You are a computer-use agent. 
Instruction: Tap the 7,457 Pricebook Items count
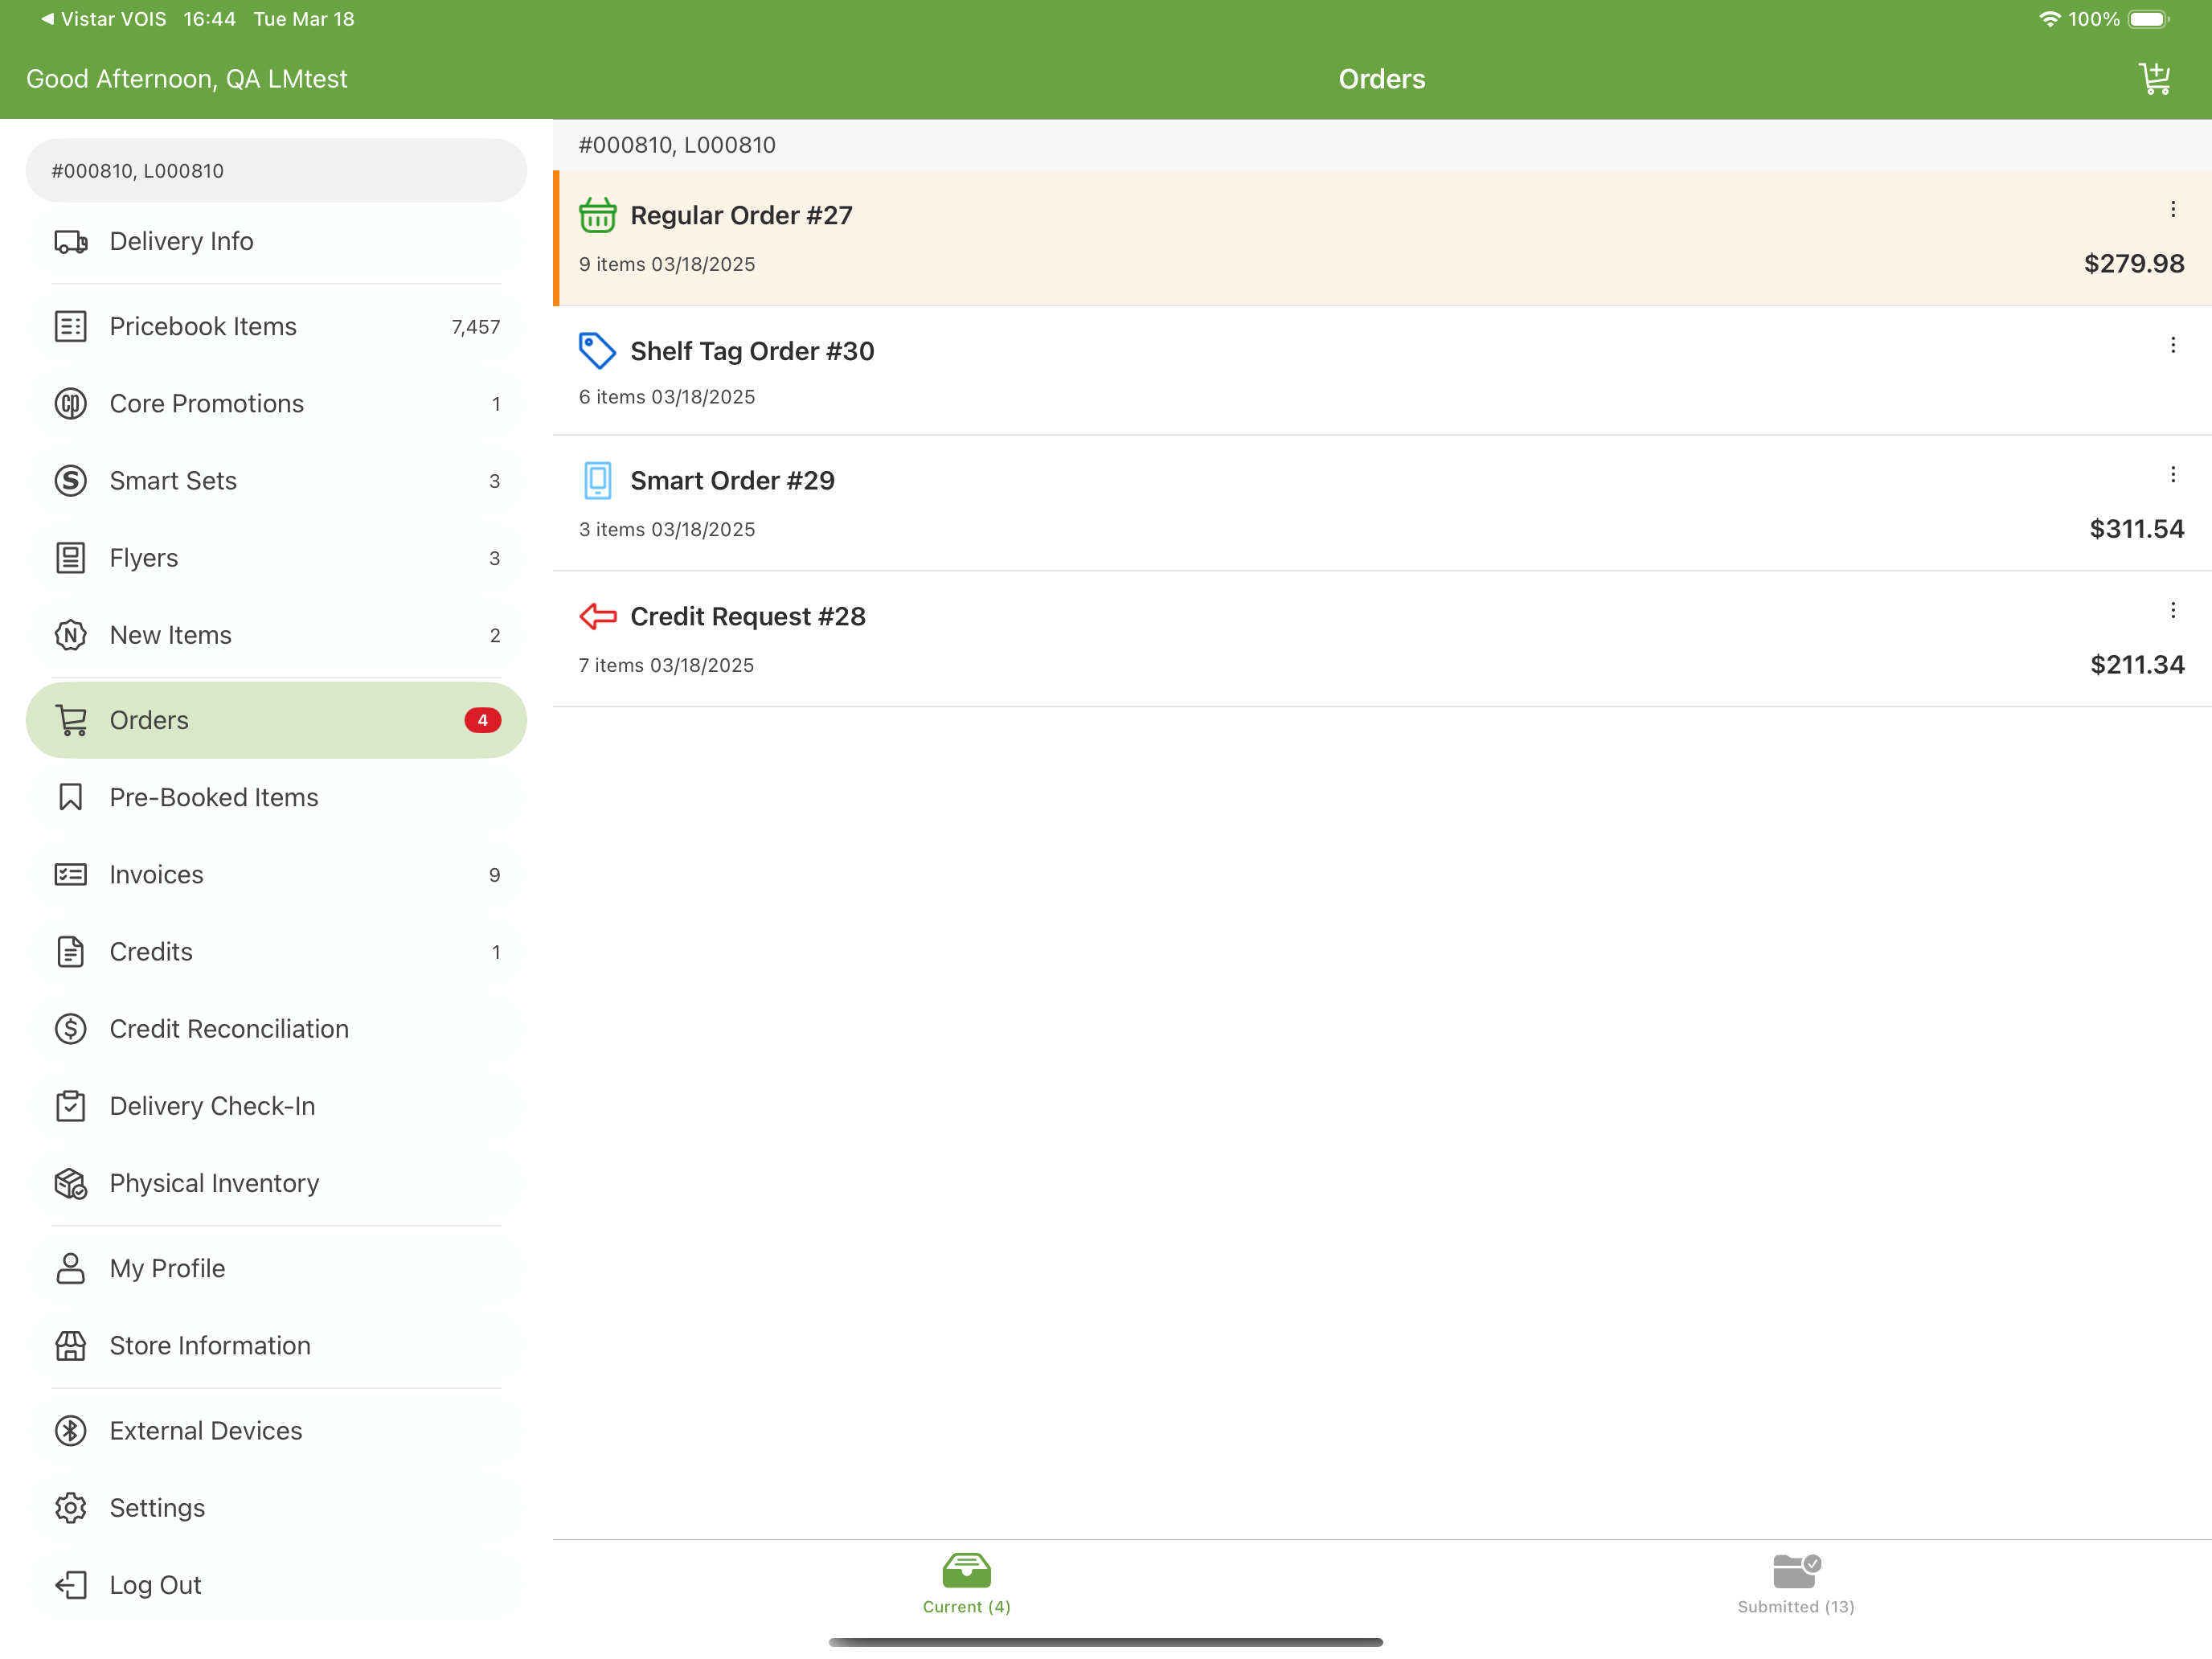(x=475, y=327)
